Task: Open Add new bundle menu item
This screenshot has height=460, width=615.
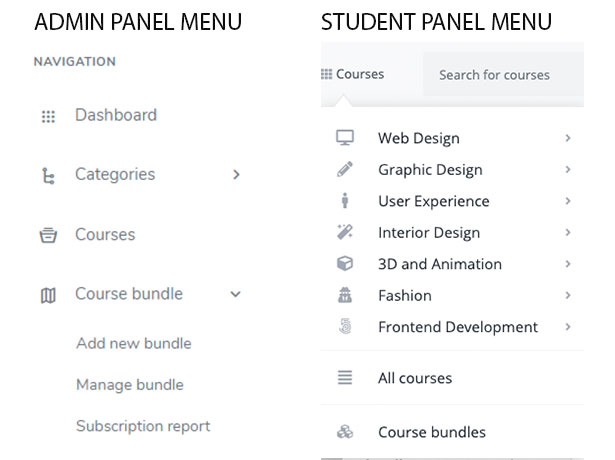Action: 133,343
